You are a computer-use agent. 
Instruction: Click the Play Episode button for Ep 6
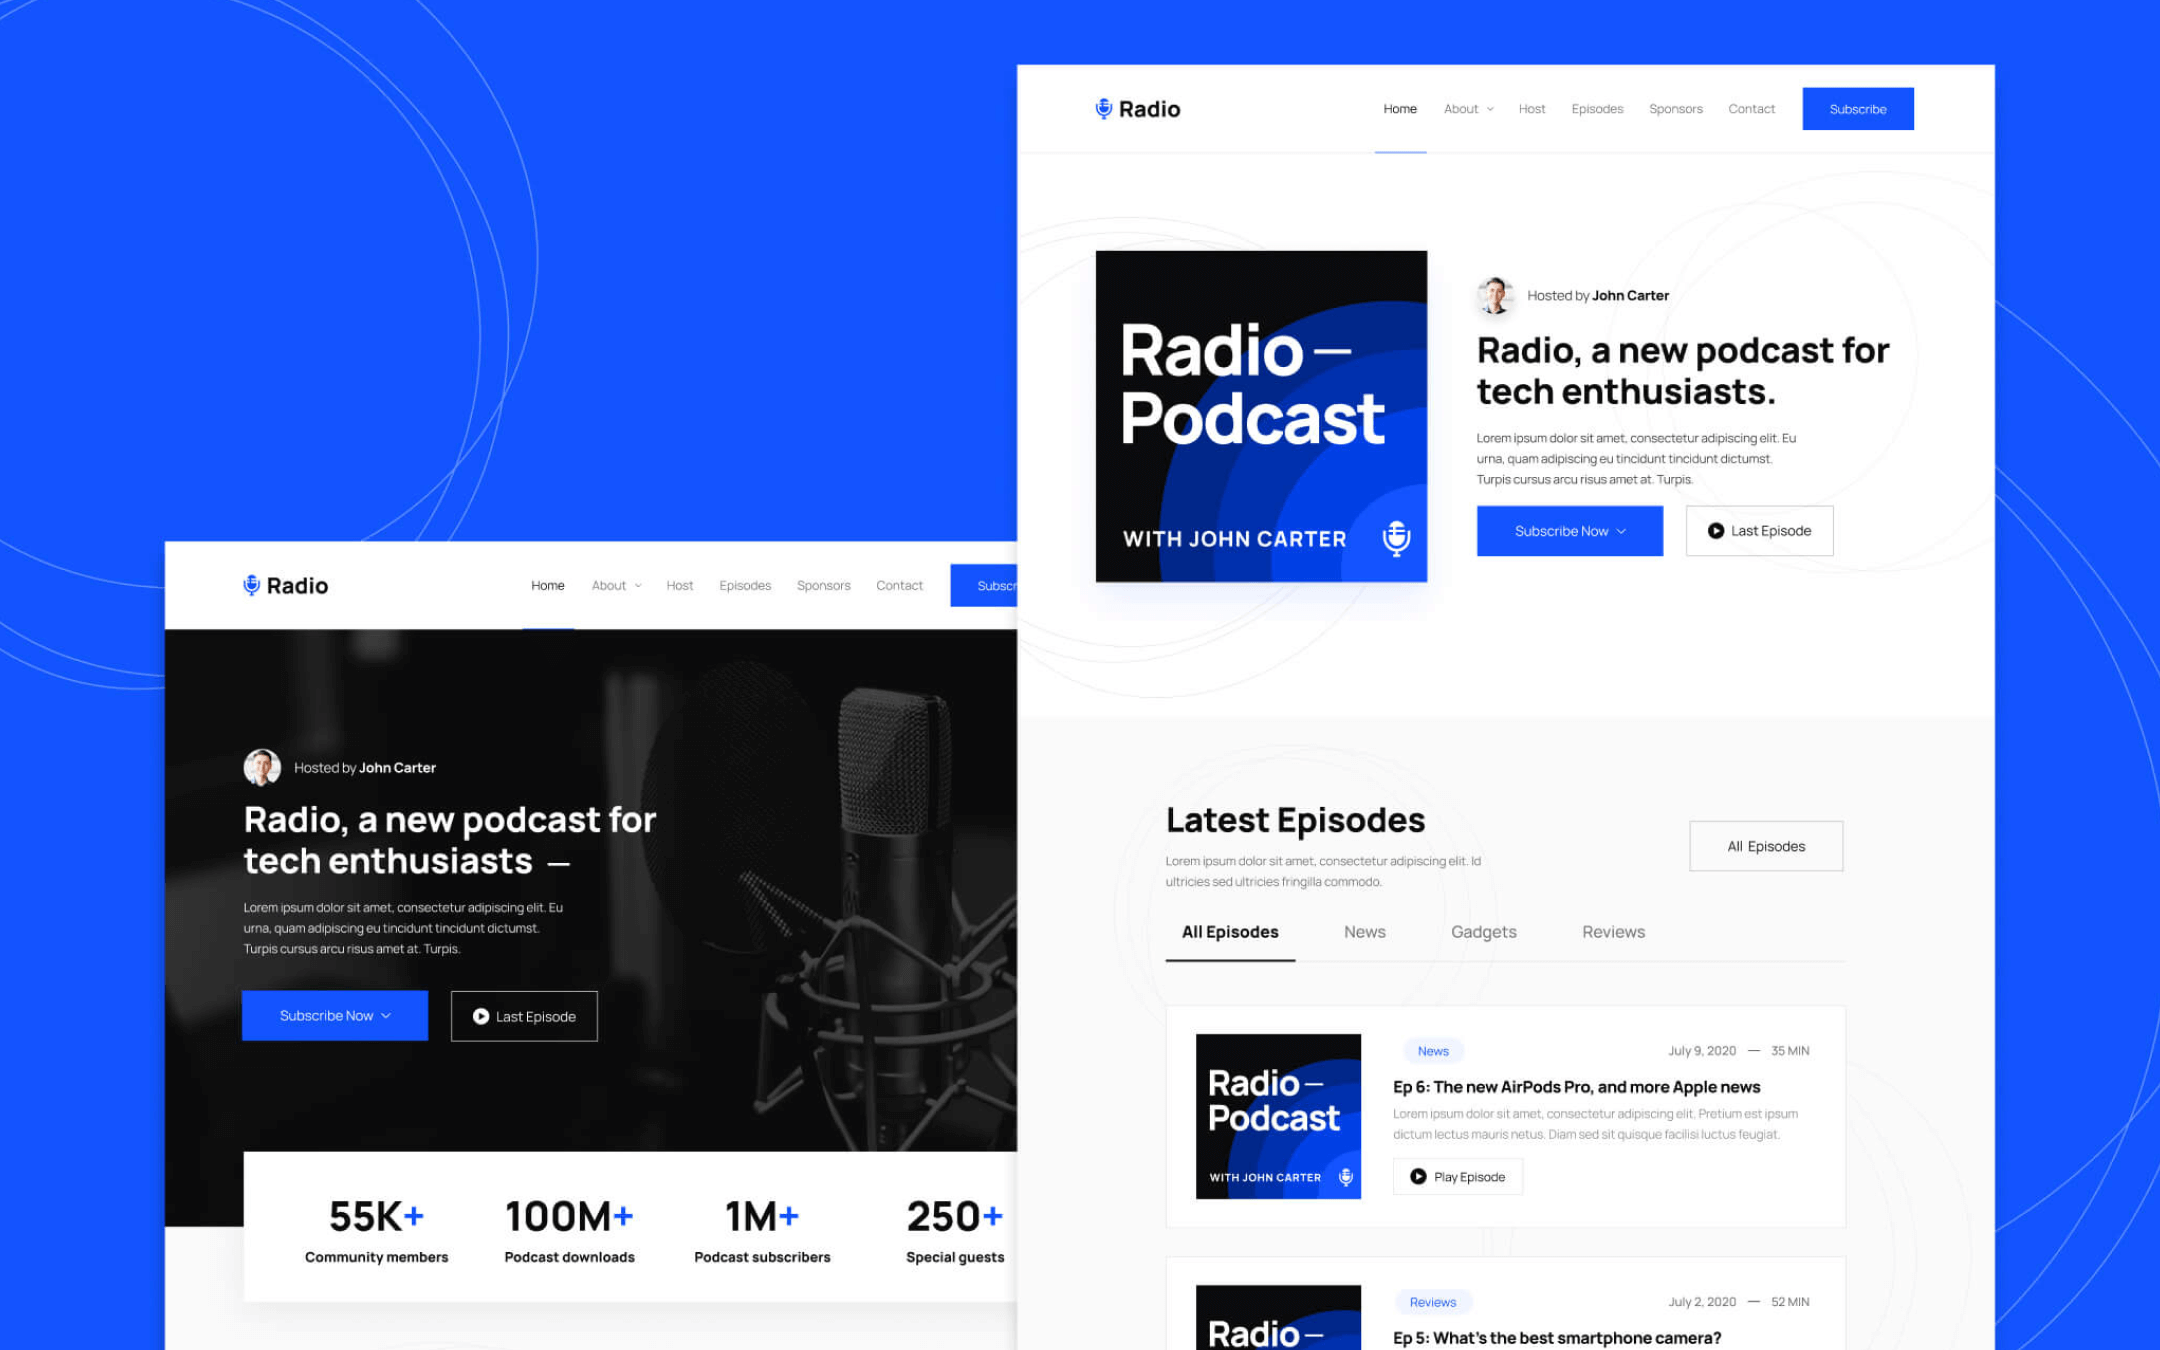pos(1458,1177)
